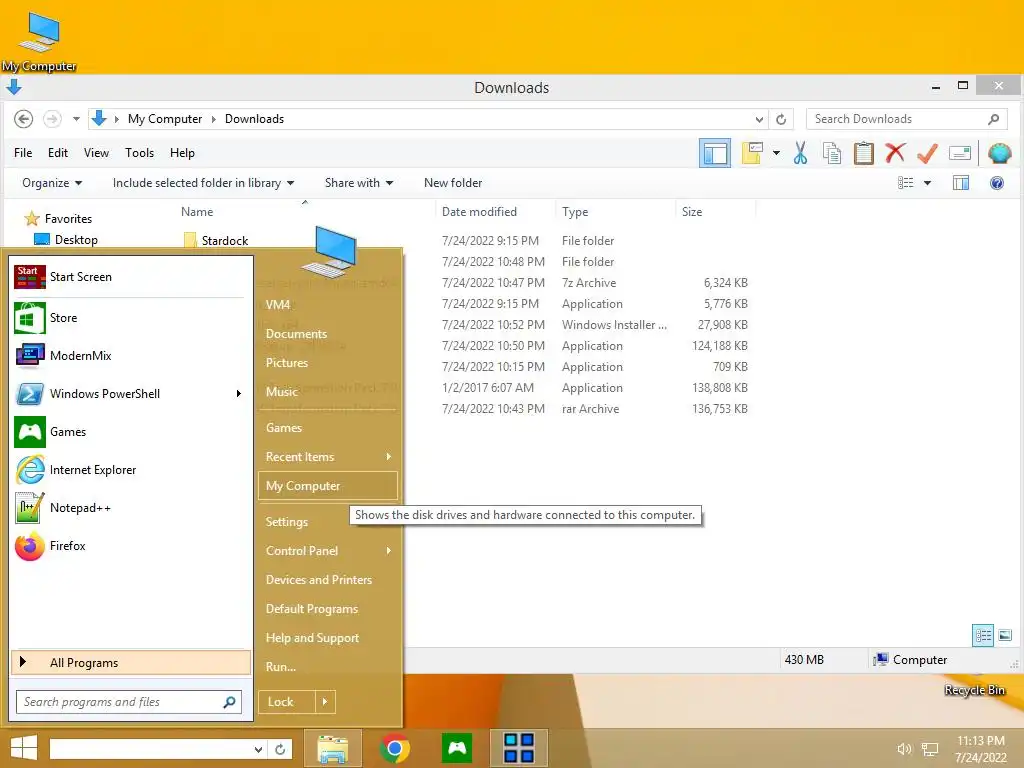Viewport: 1024px width, 768px height.
Task: Open the Help menu
Action: pyautogui.click(x=182, y=153)
